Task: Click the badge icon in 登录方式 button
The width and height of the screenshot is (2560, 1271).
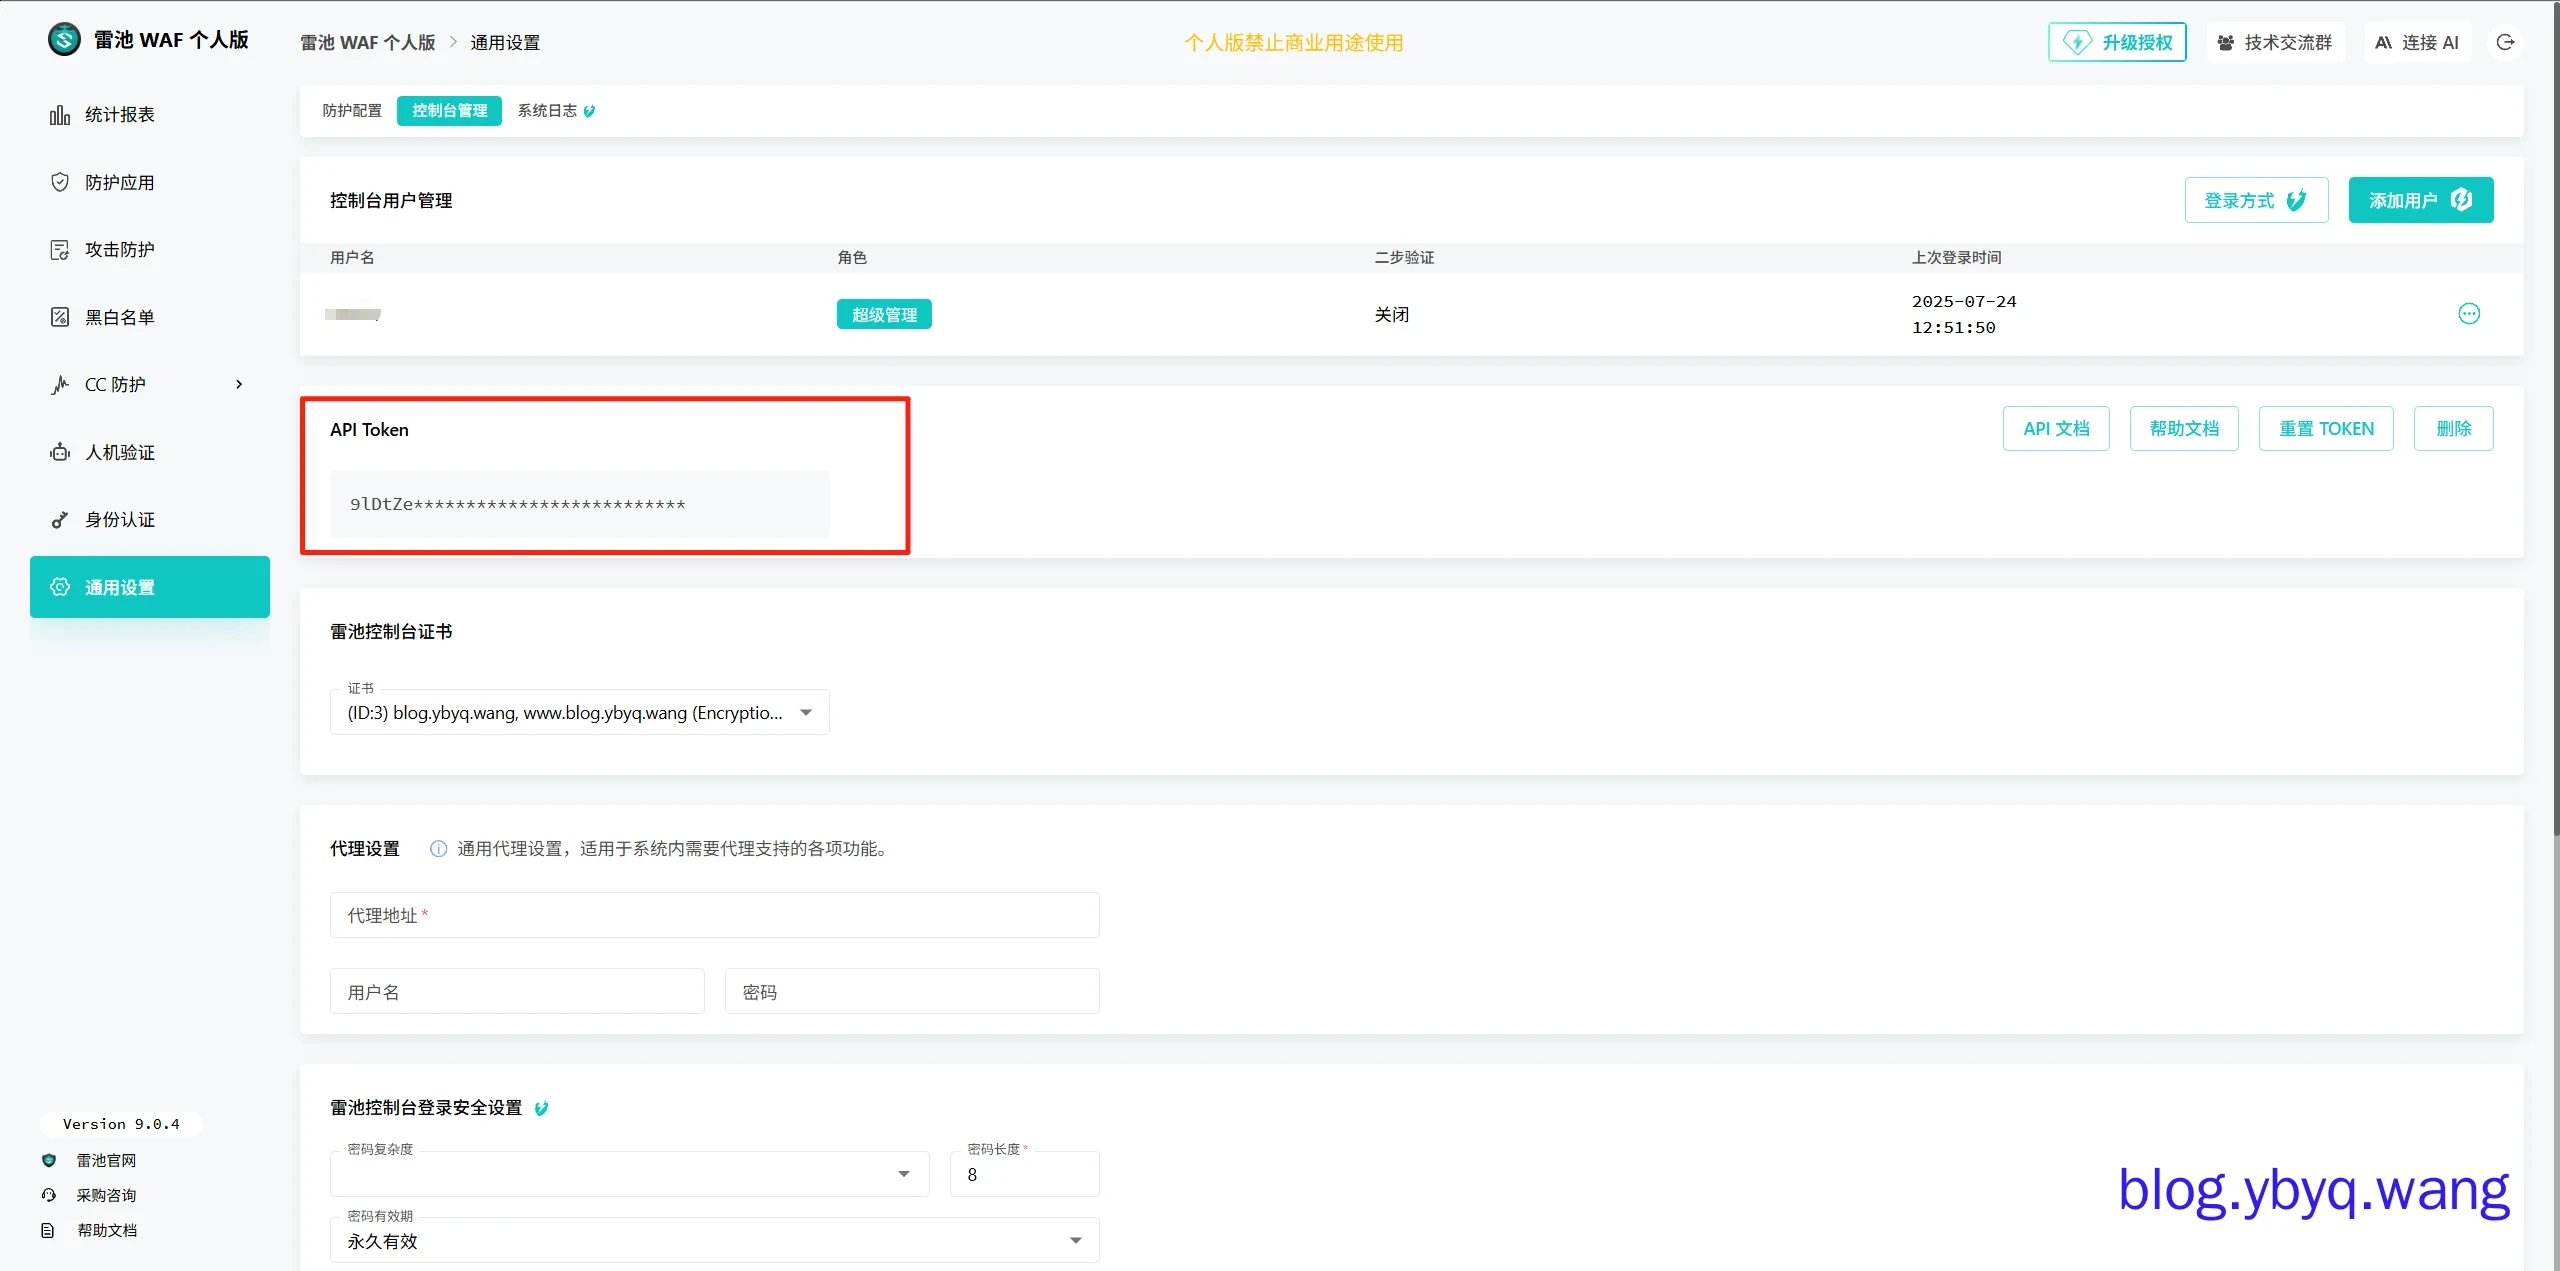Action: point(2297,200)
